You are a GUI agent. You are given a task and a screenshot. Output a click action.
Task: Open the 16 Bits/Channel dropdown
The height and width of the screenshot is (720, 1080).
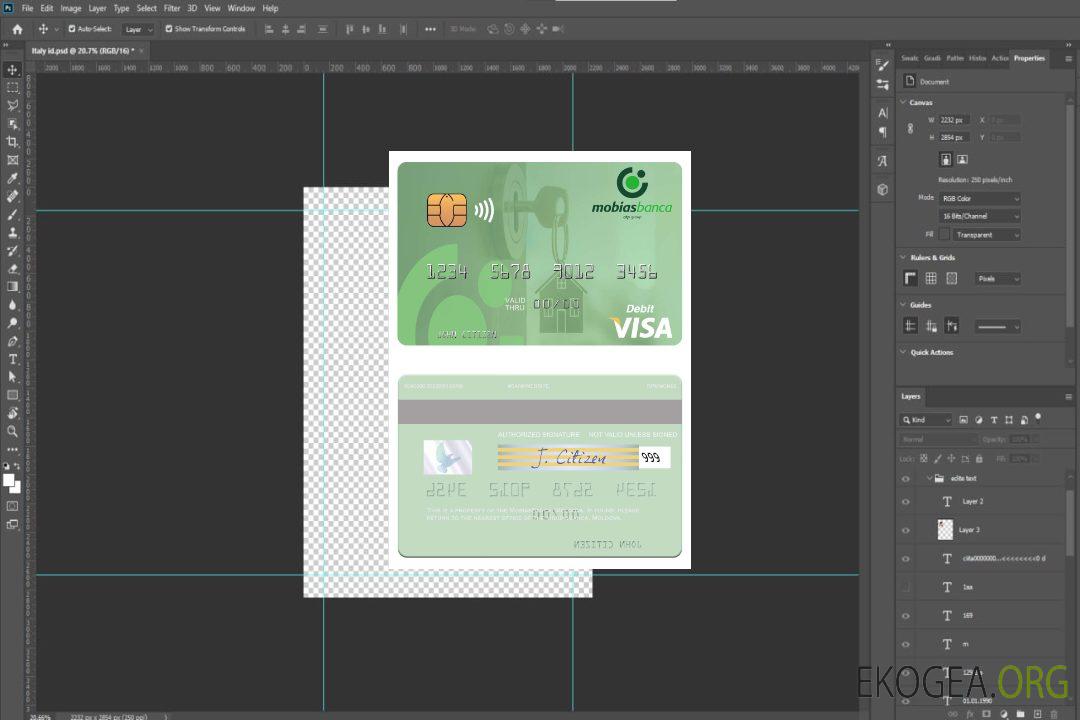point(979,216)
